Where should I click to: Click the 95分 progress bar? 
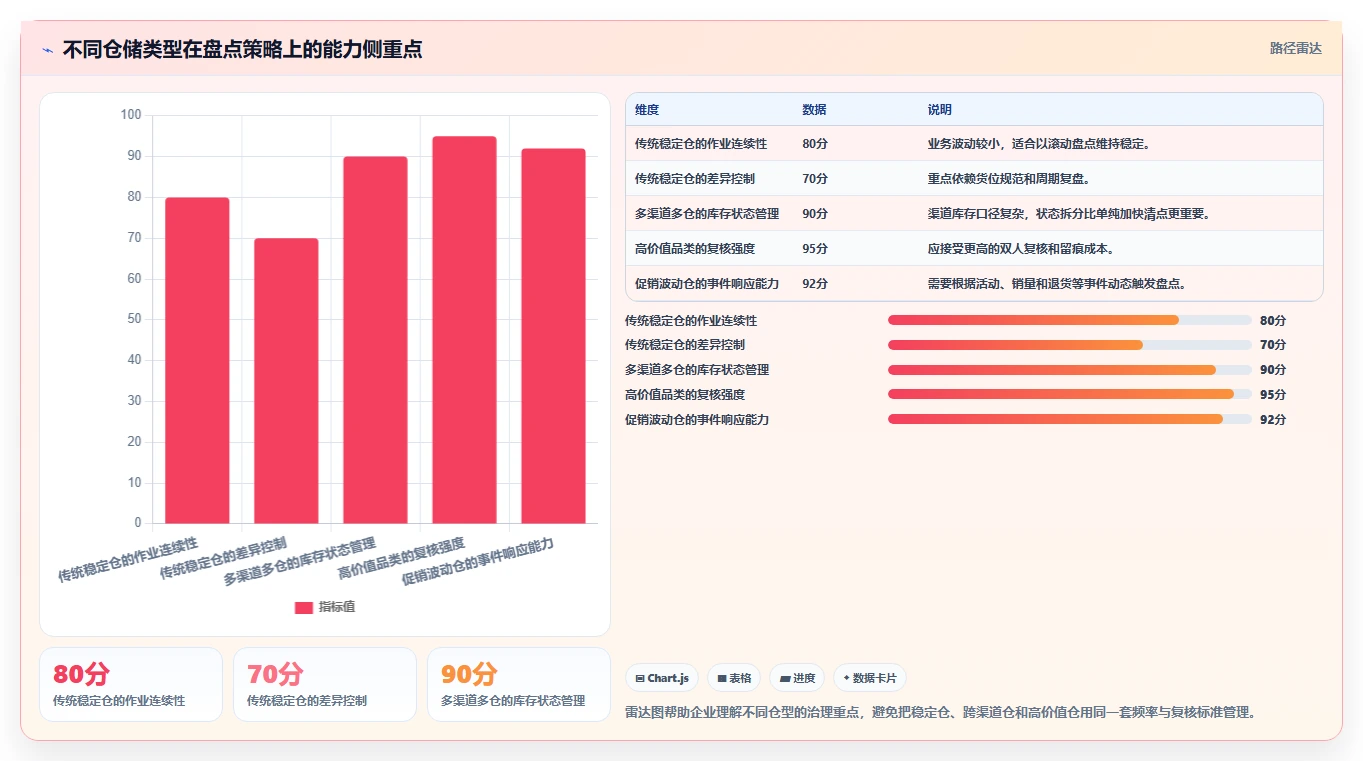coord(1070,394)
